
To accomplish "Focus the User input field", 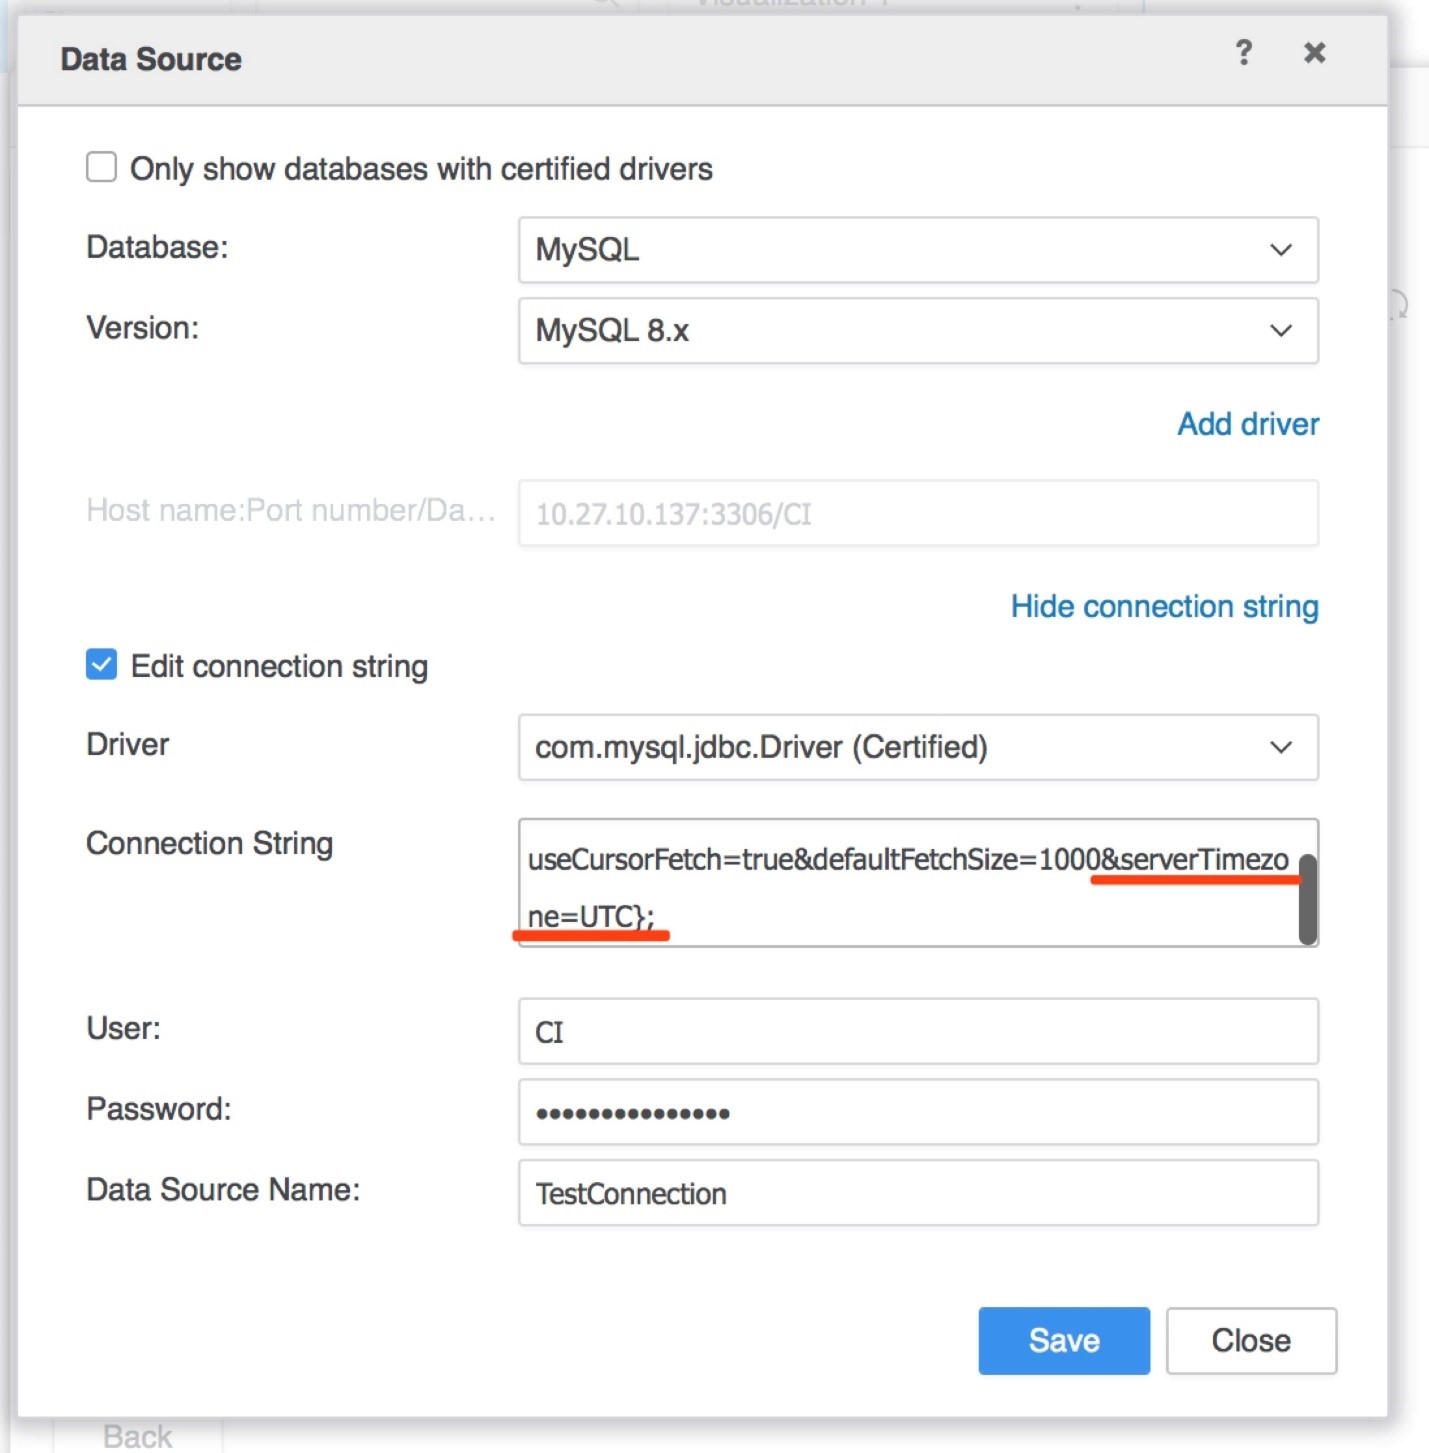I will point(917,1032).
